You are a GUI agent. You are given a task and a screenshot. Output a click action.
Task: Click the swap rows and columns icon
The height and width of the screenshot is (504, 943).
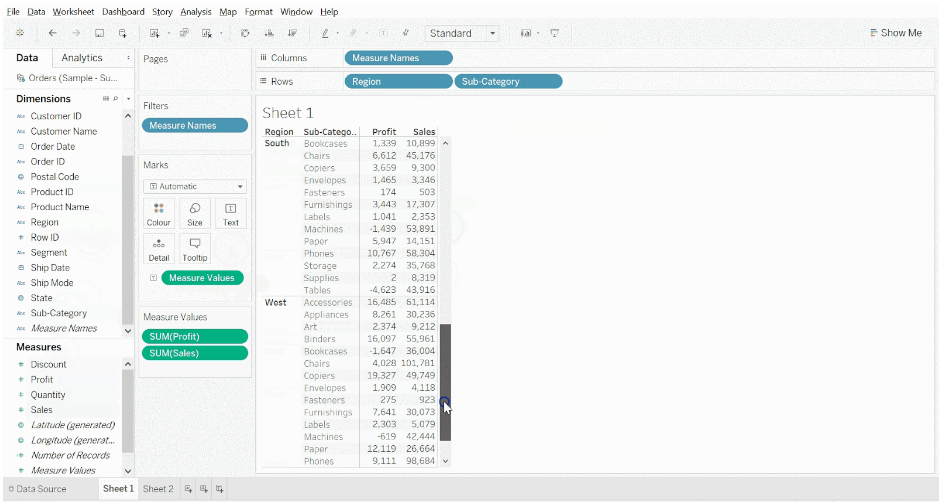point(245,33)
